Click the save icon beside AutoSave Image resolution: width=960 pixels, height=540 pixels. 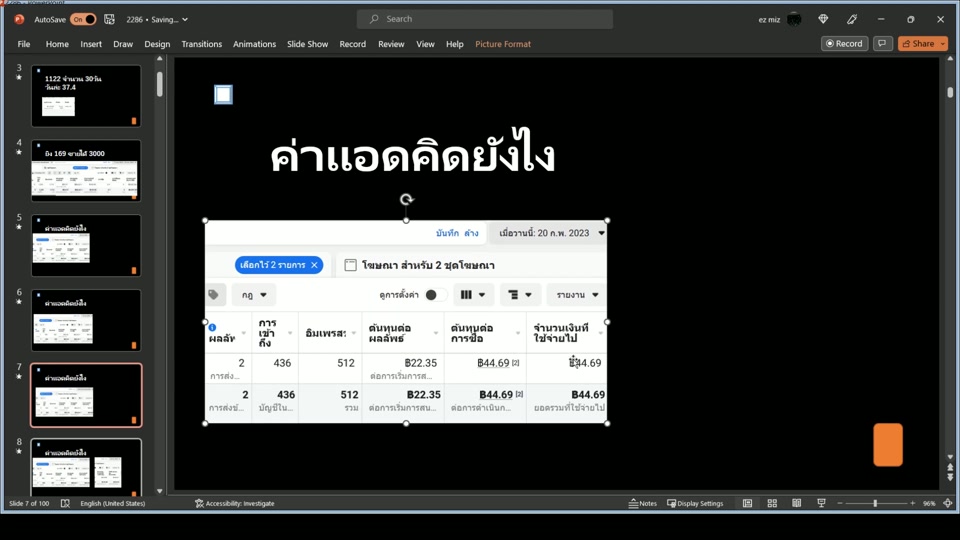pyautogui.click(x=110, y=20)
